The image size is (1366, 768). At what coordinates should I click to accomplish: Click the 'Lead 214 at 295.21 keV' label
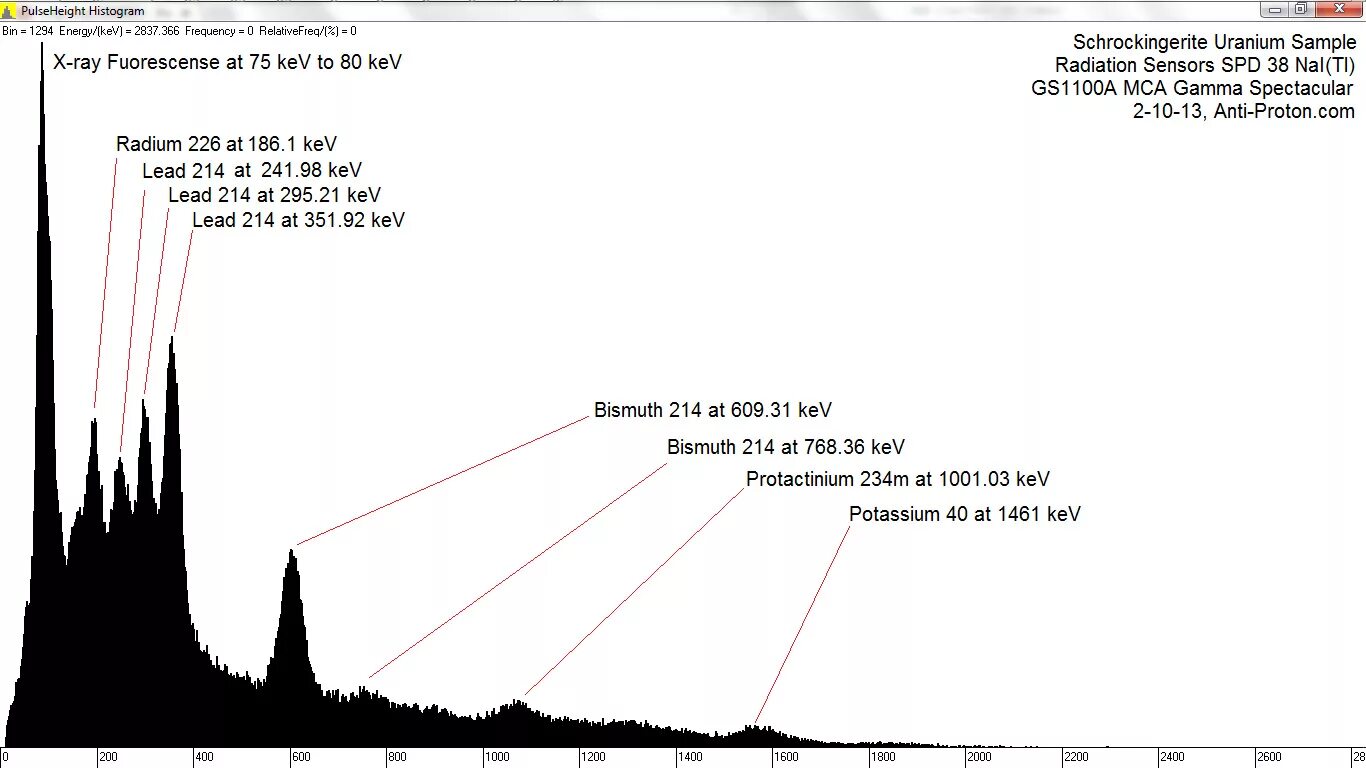pos(274,195)
